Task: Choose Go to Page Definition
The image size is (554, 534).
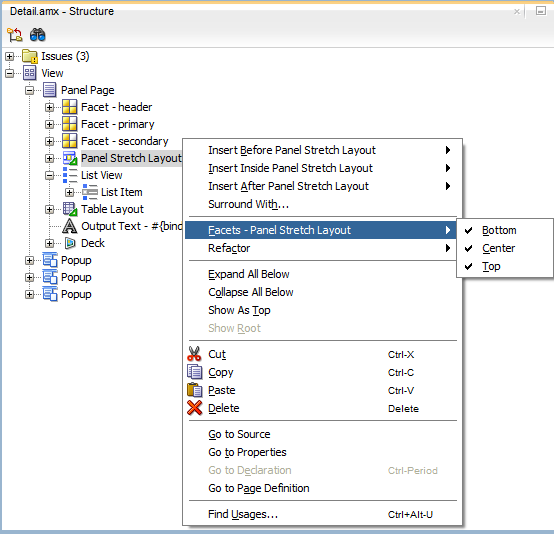Action: 322,488
